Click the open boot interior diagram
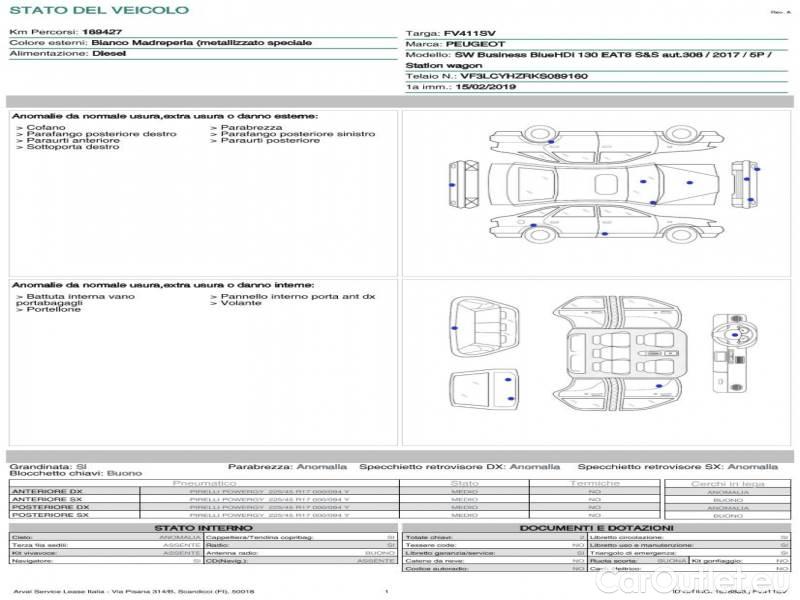800x600 pixels. click(484, 327)
